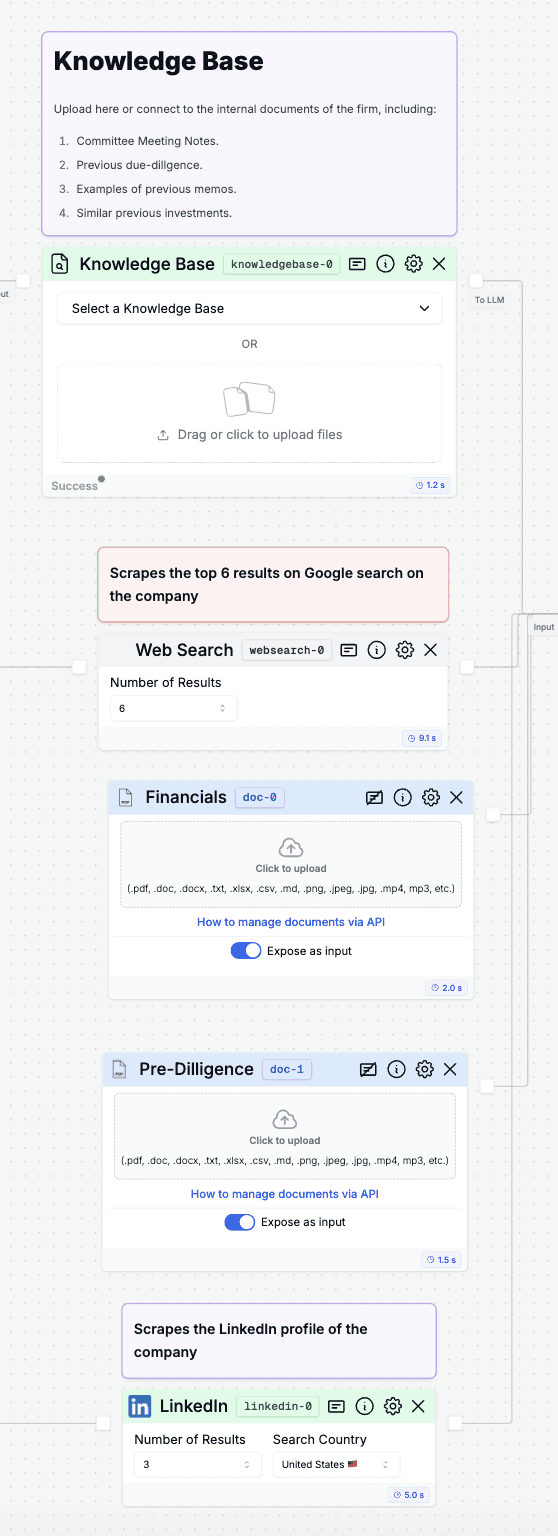The width and height of the screenshot is (558, 1536).
Task: Click Drag or click to upload files area
Action: 249,413
